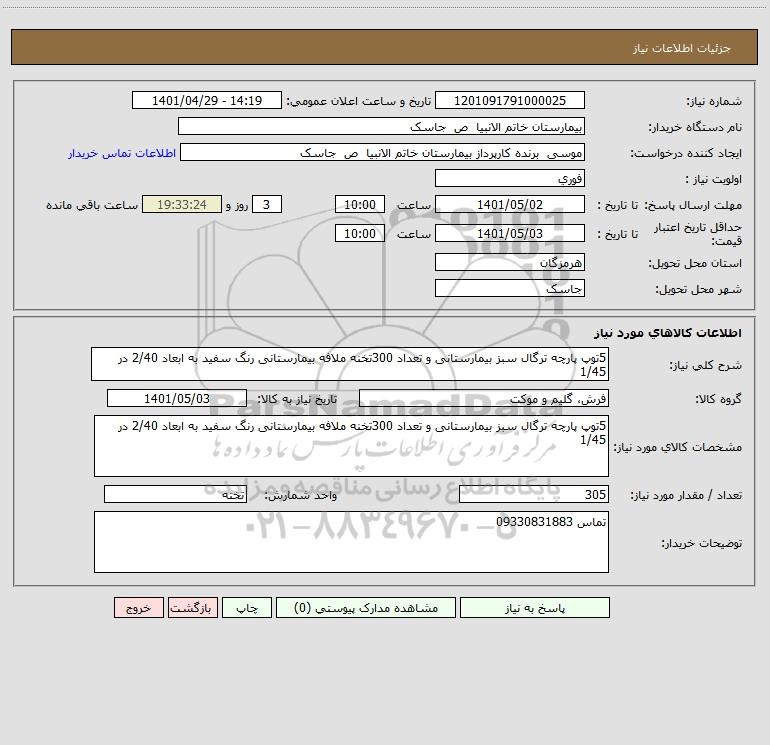Click the واحد شمارش field تخته
770x745 pixels.
175,495
